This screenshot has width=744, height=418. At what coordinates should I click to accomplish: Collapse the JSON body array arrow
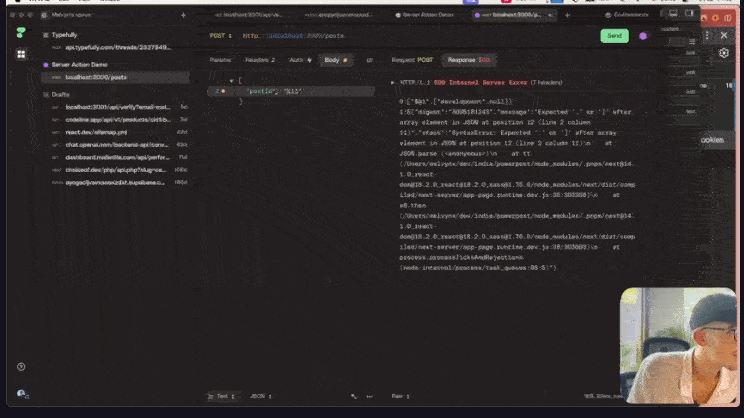229,80
